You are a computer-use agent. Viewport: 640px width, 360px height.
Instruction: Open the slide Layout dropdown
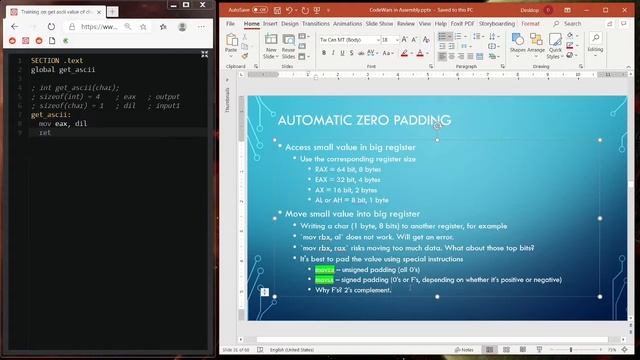[x=304, y=37]
